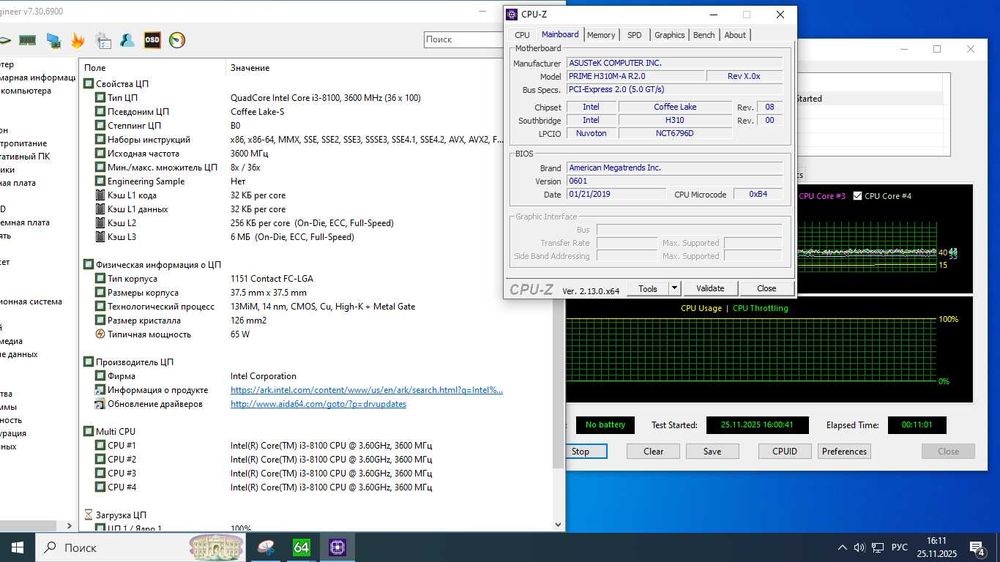Click the green memory module toolbar icon

[27, 40]
